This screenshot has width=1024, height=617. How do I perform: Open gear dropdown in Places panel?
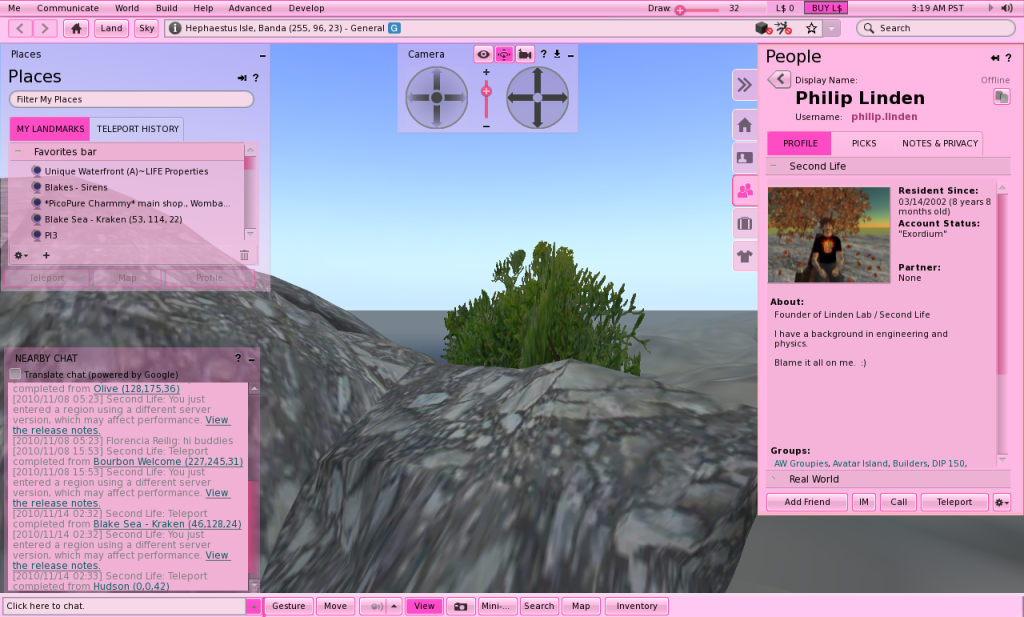(21, 255)
